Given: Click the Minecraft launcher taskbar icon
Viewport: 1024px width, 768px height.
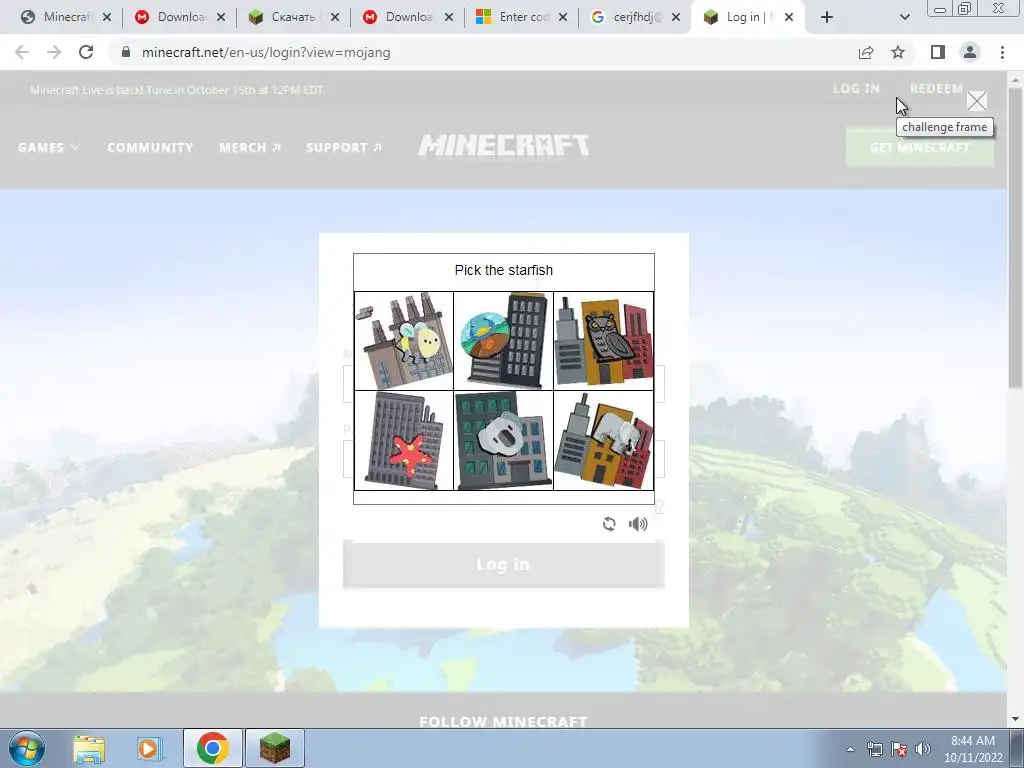Looking at the screenshot, I should tap(275, 748).
